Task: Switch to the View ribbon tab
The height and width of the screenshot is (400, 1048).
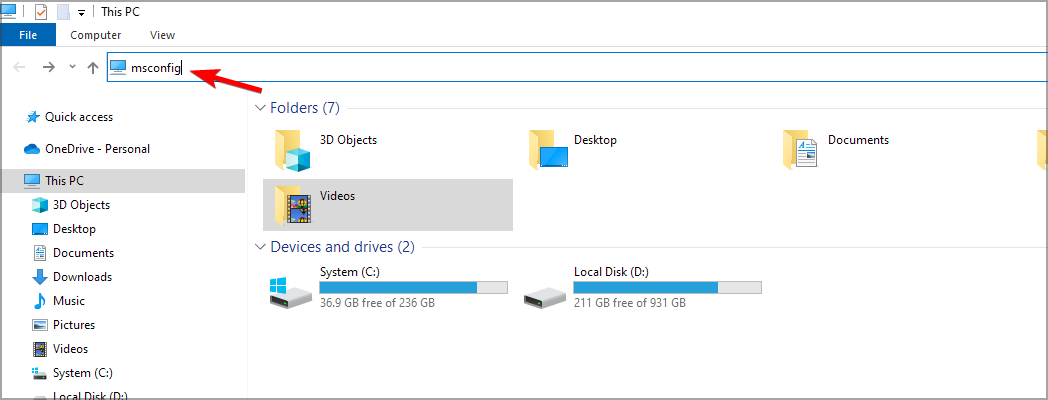Action: pyautogui.click(x=162, y=35)
